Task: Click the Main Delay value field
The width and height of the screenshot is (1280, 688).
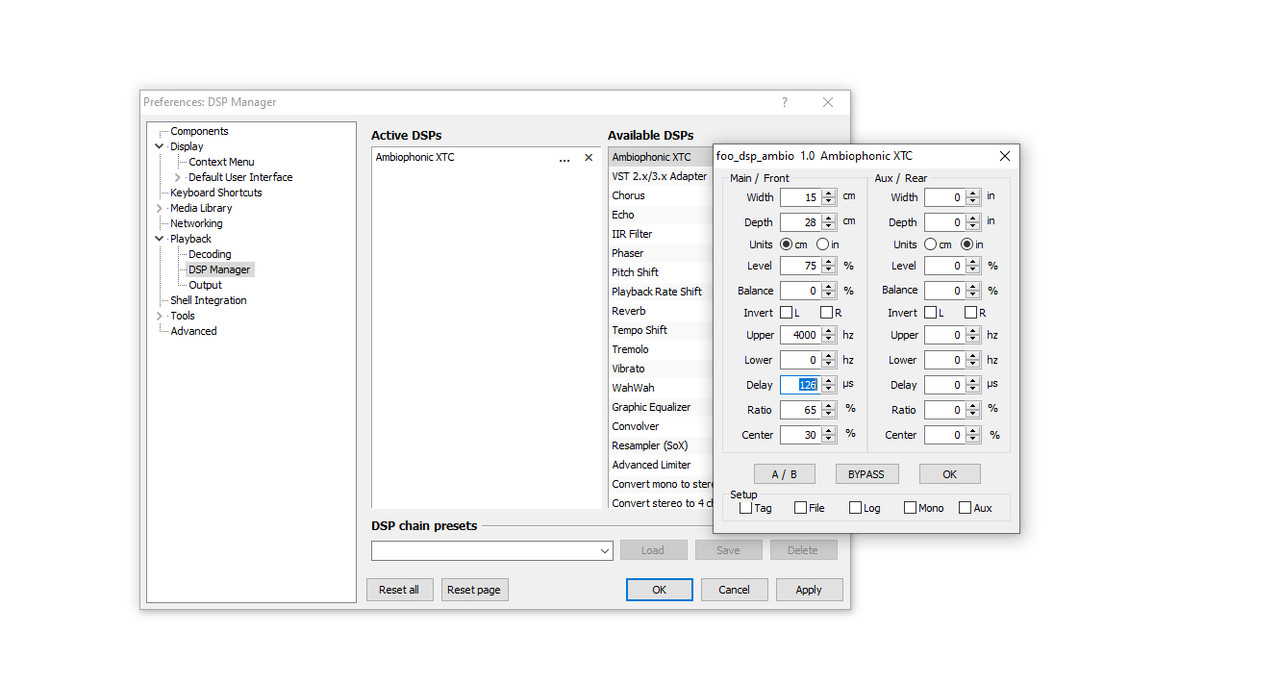Action: pyautogui.click(x=800, y=385)
